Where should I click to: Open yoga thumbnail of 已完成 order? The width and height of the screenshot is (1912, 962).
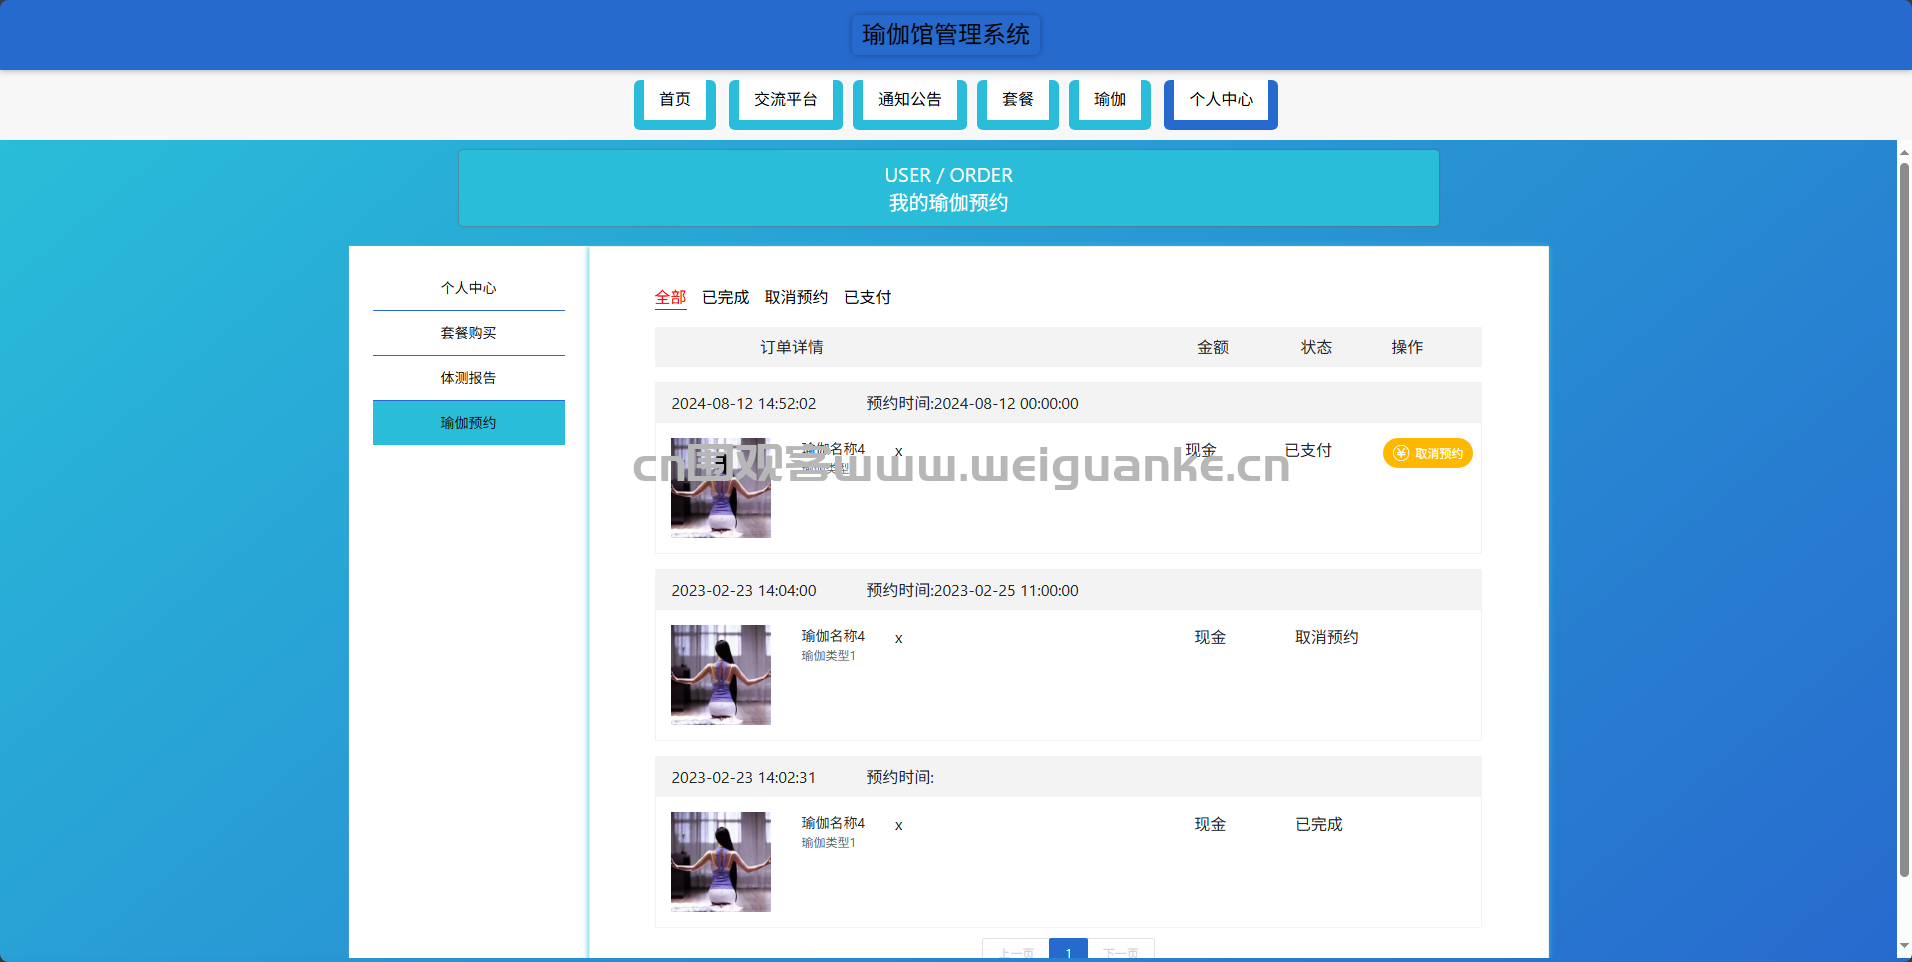tap(721, 862)
